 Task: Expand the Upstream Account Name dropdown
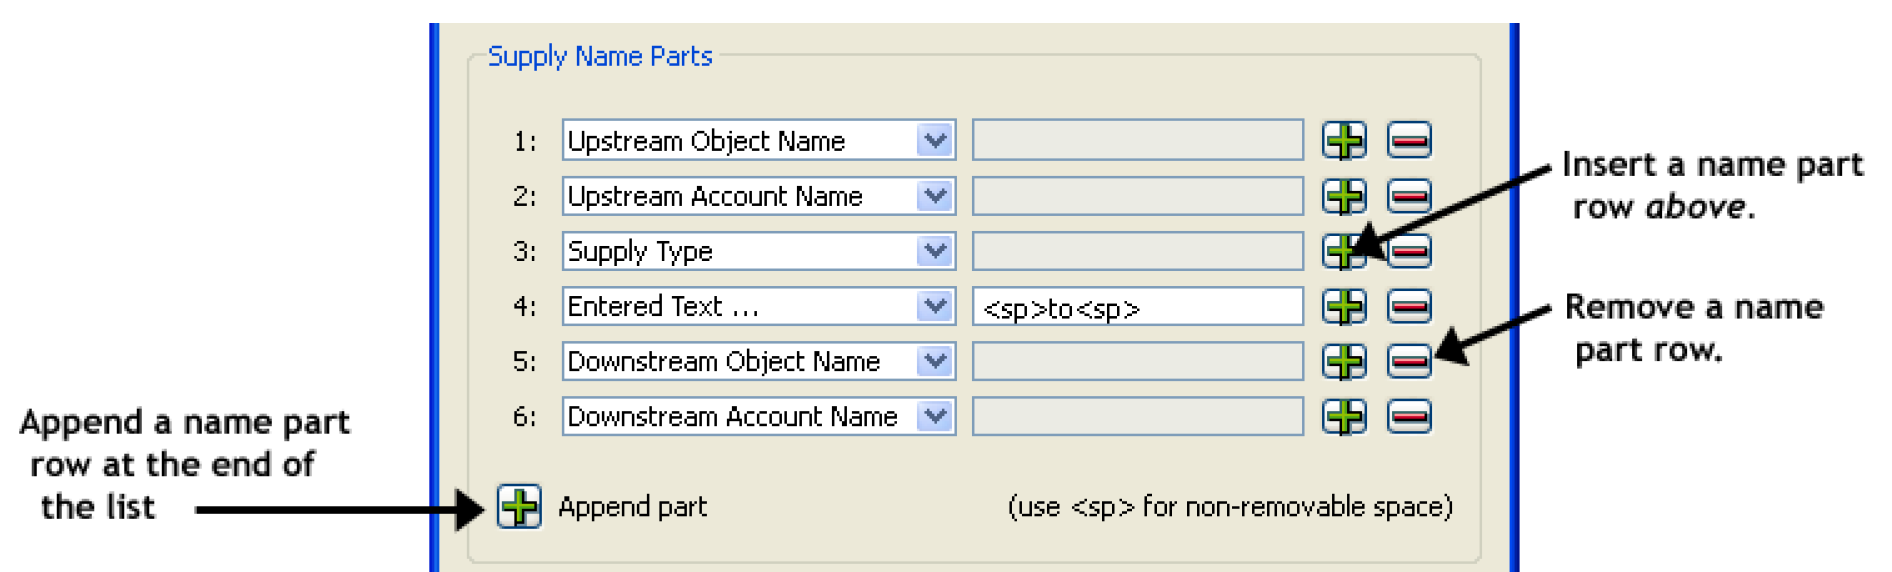click(935, 196)
